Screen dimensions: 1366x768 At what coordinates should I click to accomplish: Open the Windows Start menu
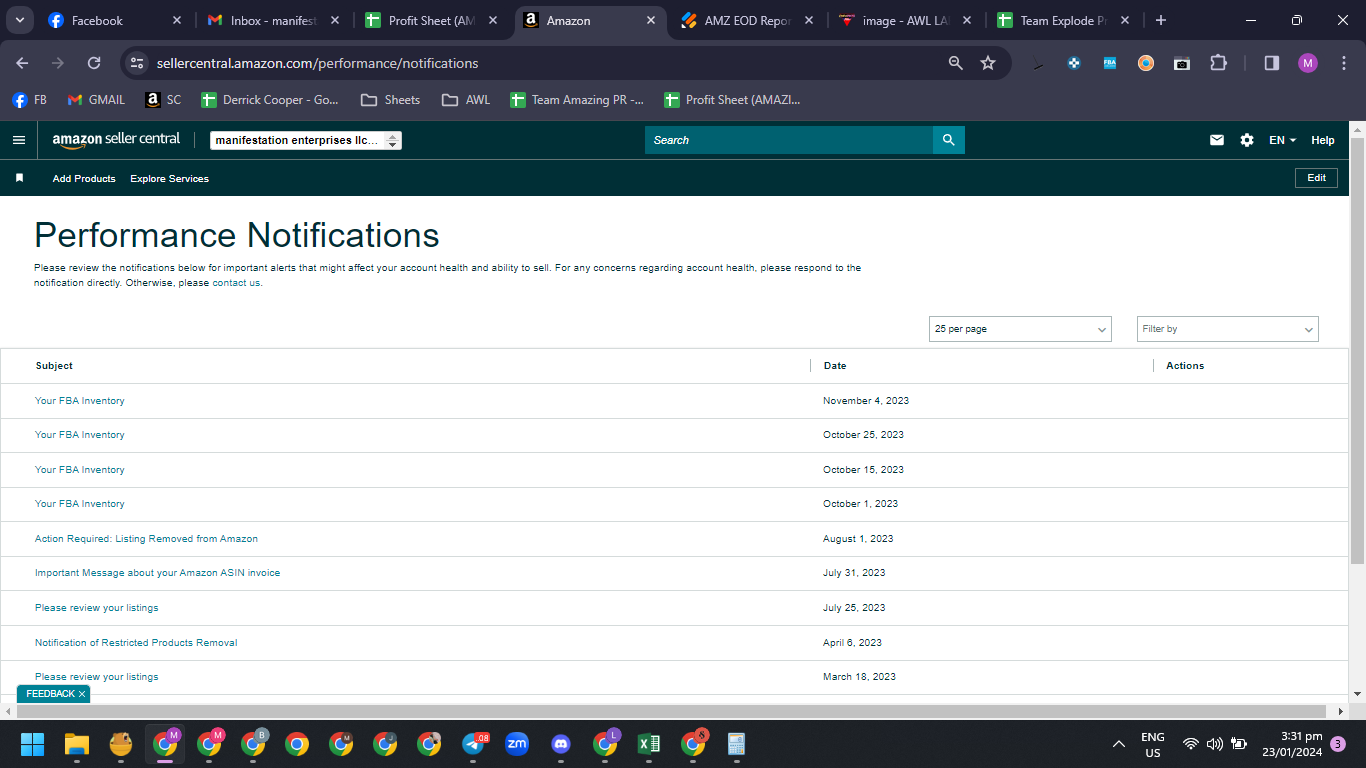point(33,744)
